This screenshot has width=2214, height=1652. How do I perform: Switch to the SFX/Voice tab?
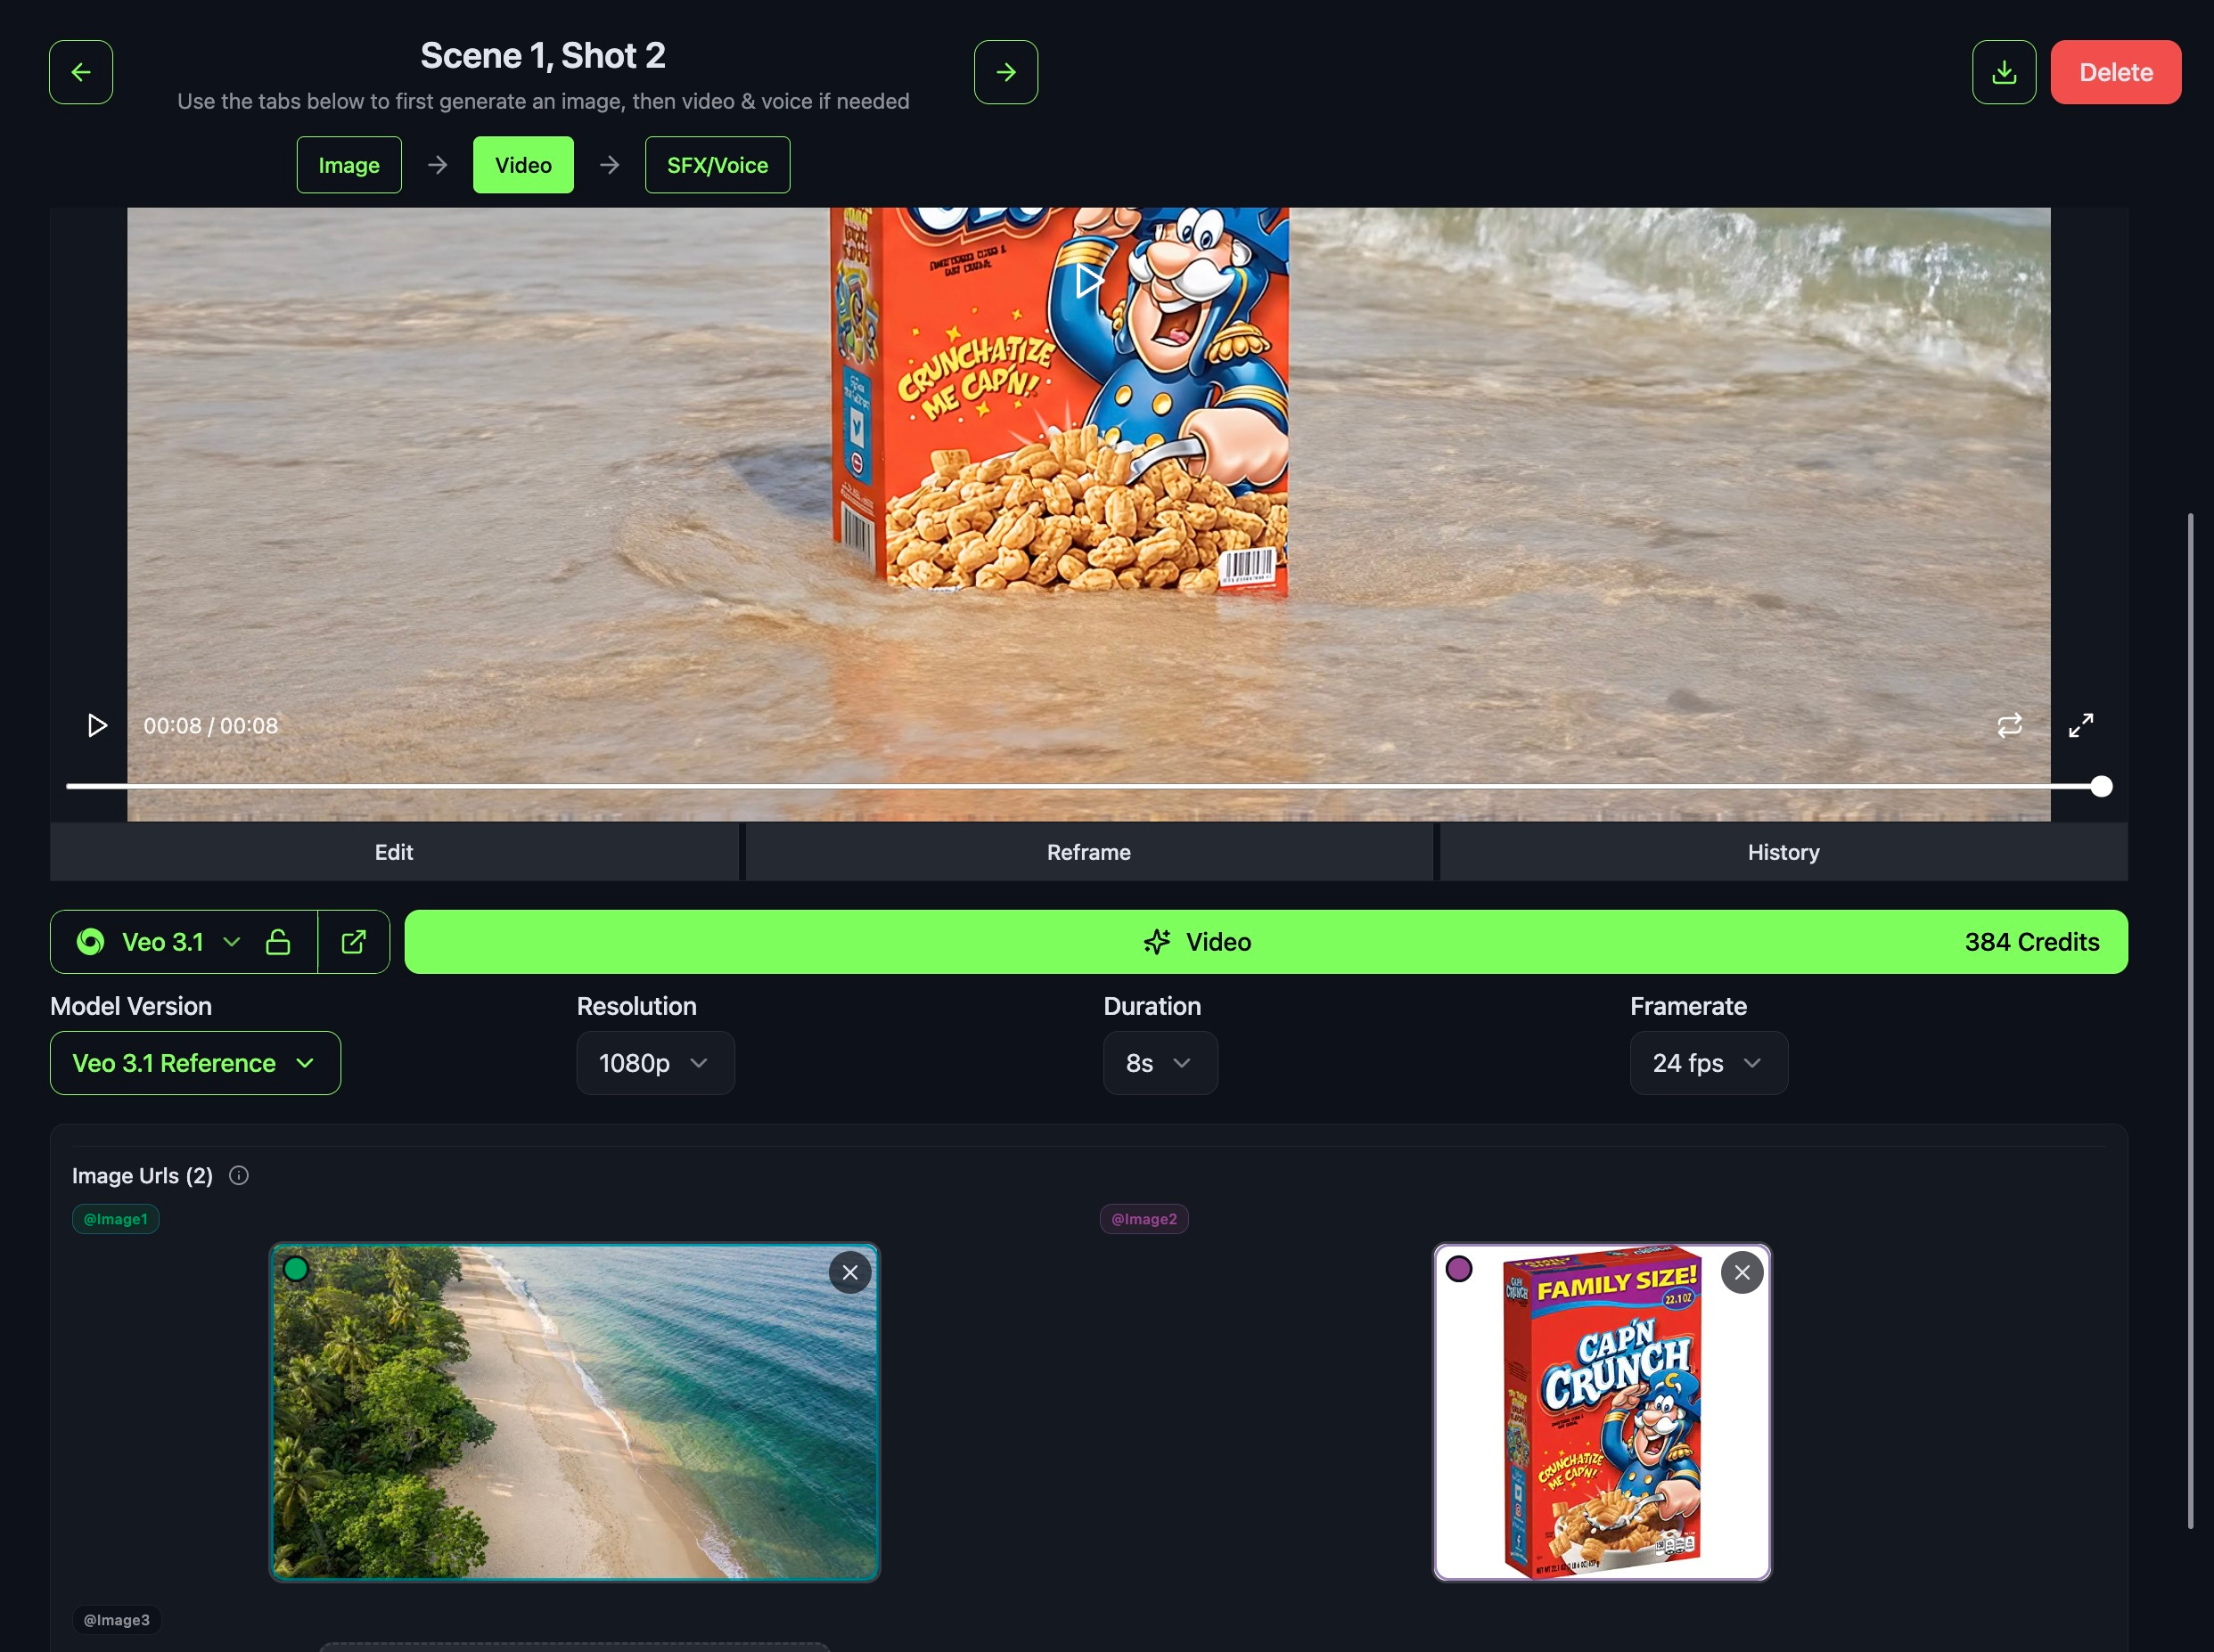click(717, 165)
